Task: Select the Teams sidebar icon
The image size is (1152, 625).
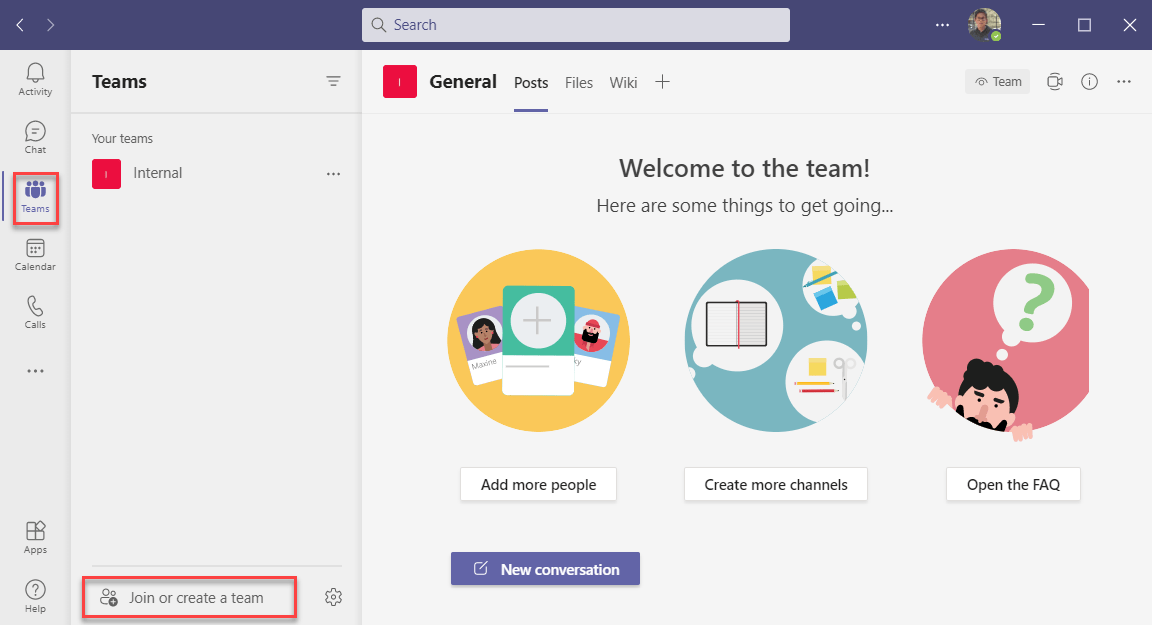Action: 35,198
